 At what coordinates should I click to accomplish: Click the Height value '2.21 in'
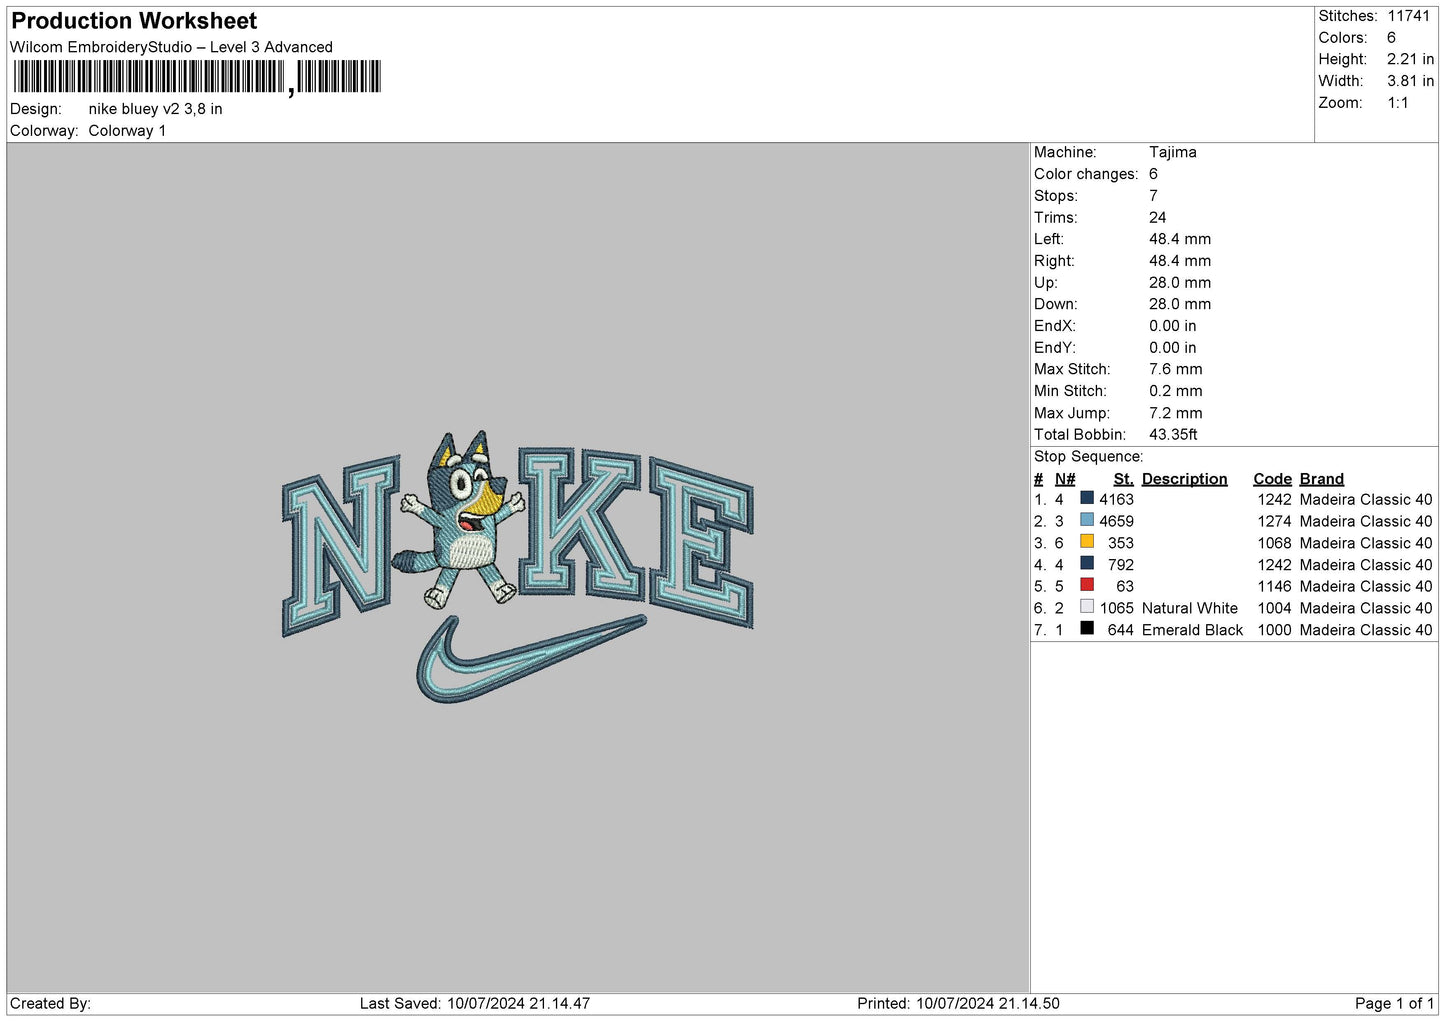(1410, 60)
